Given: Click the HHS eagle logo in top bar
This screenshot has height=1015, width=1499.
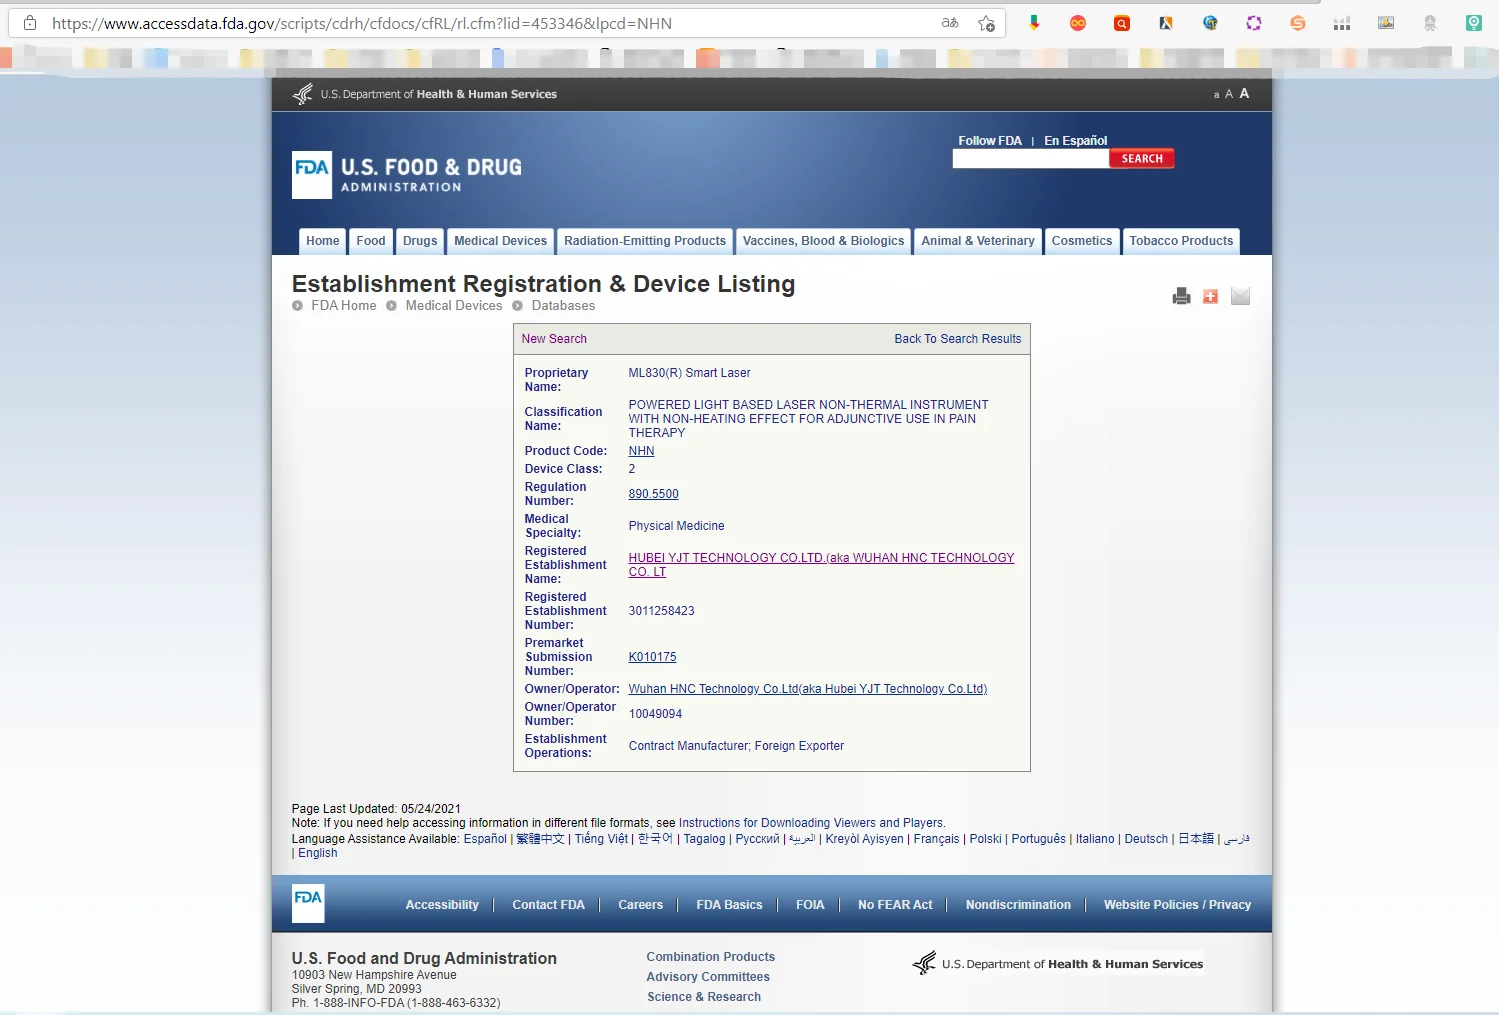Looking at the screenshot, I should click(303, 94).
